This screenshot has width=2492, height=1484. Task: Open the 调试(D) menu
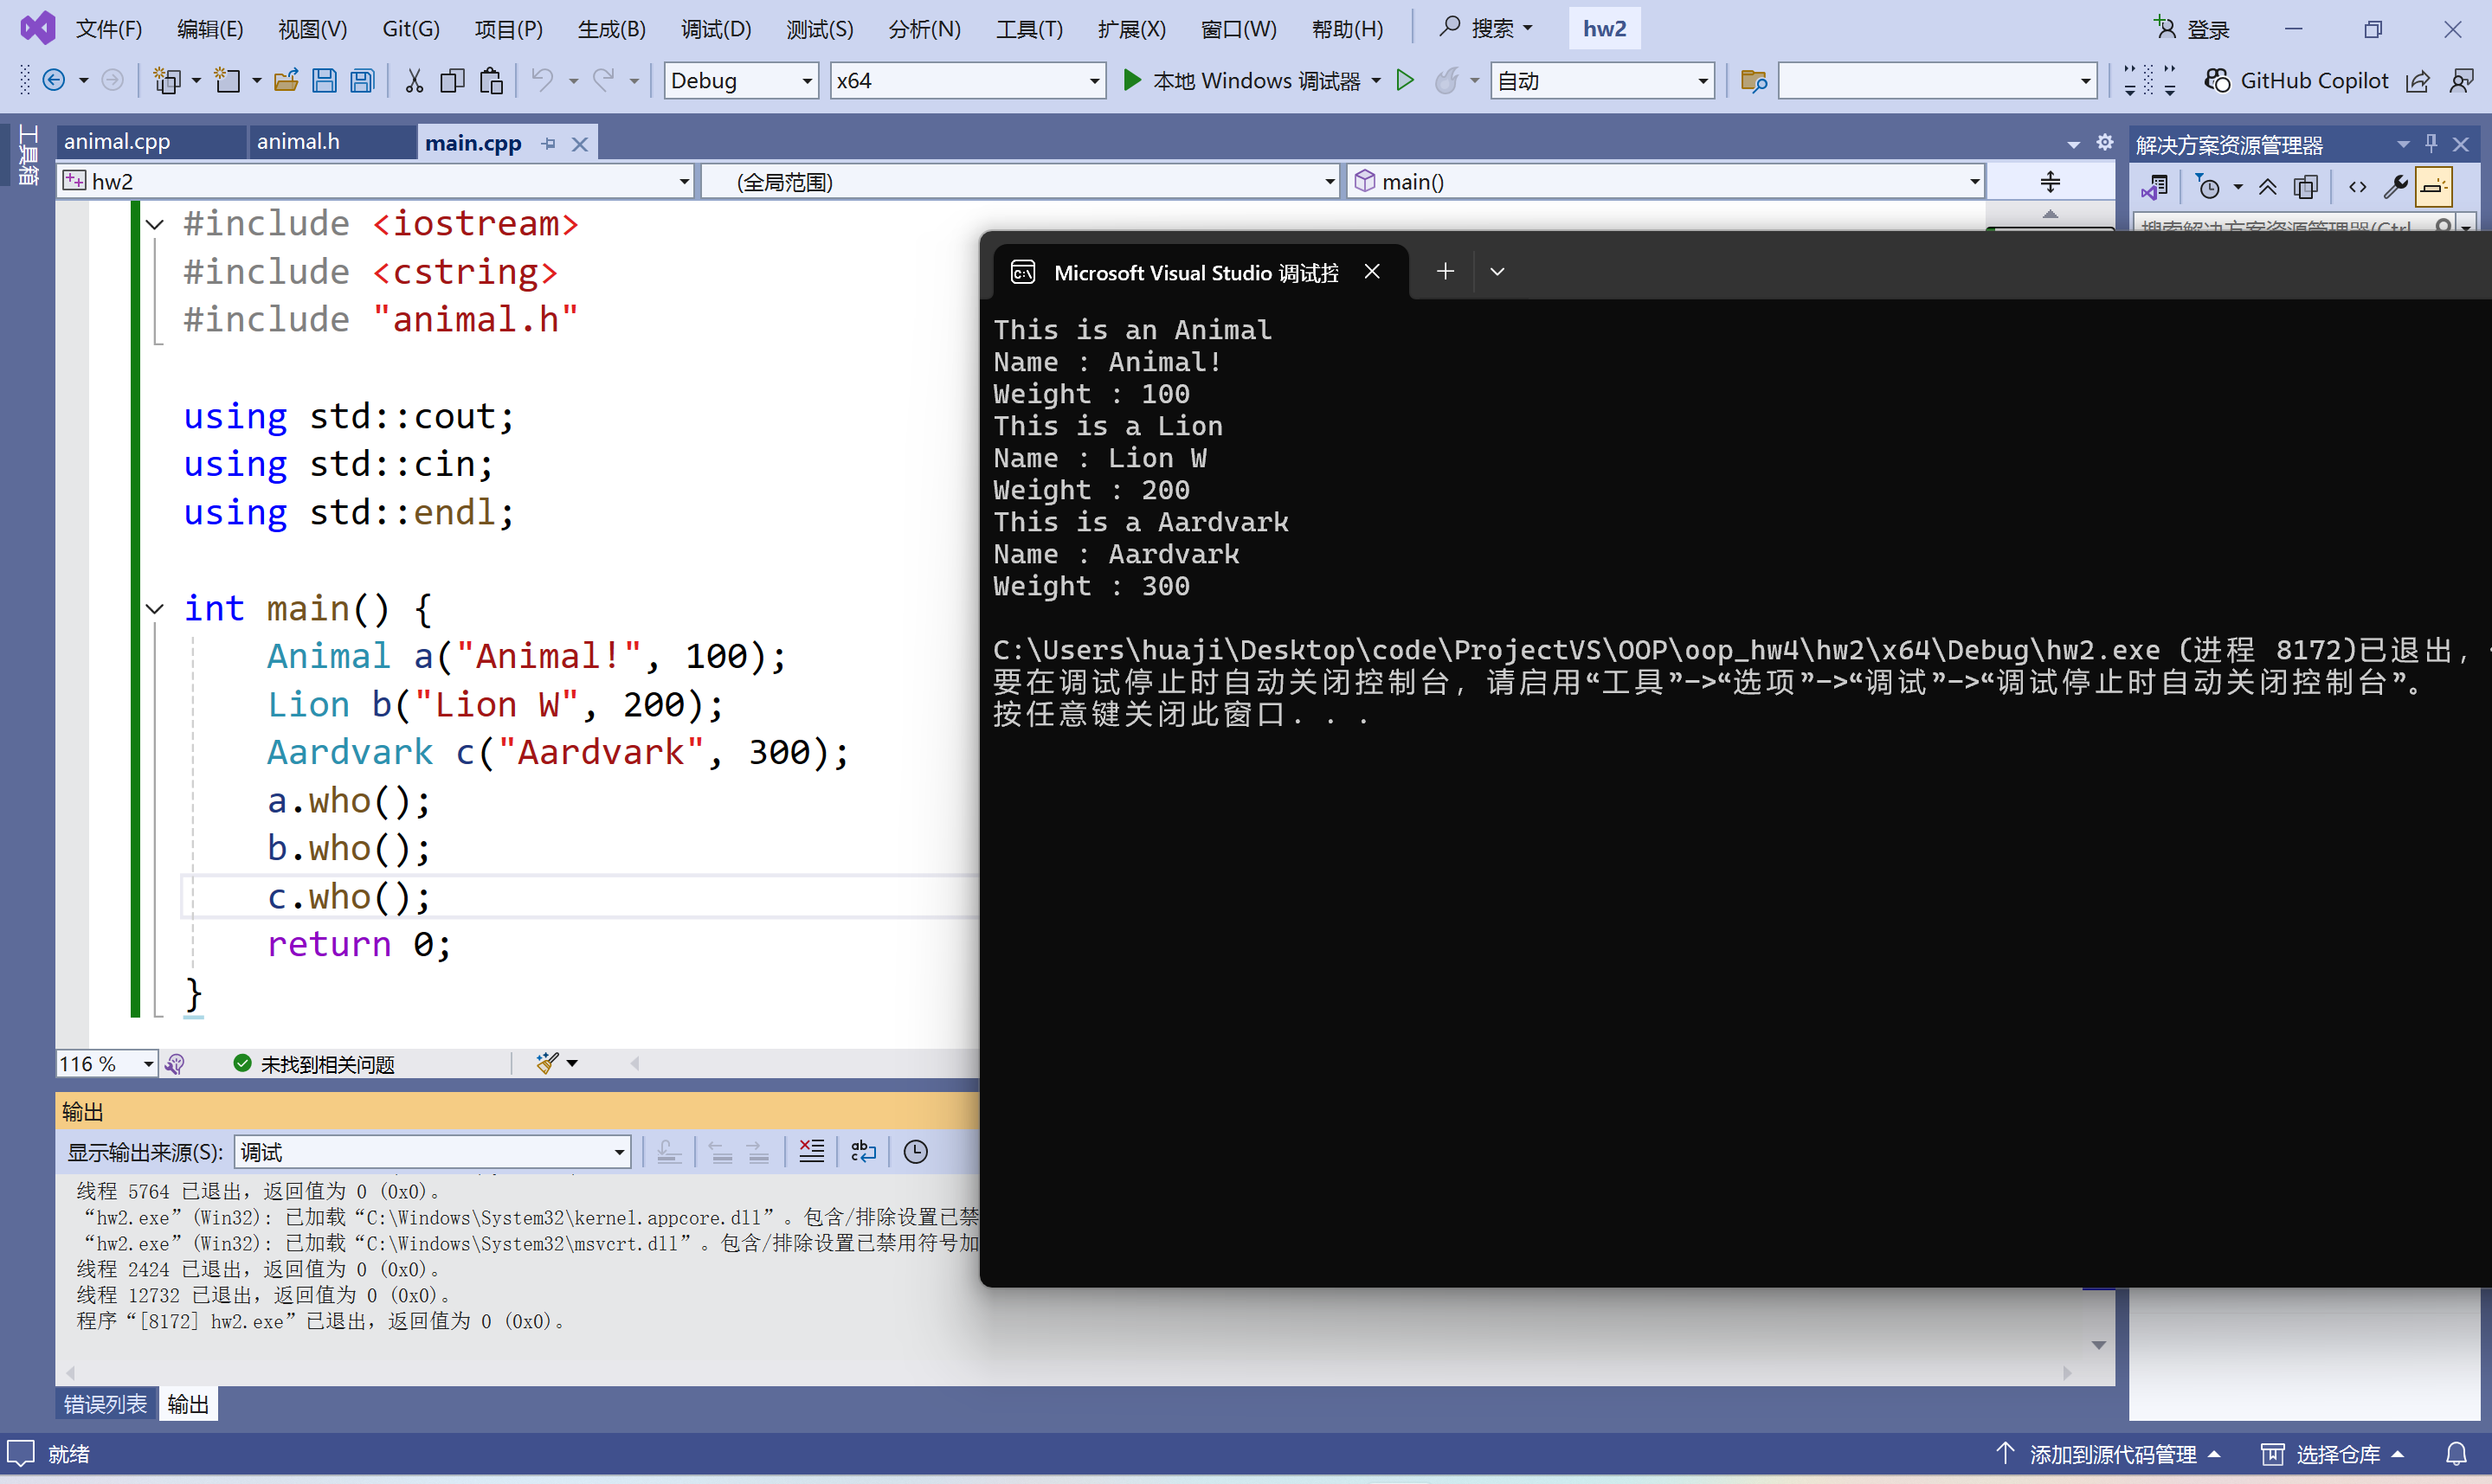(x=716, y=29)
